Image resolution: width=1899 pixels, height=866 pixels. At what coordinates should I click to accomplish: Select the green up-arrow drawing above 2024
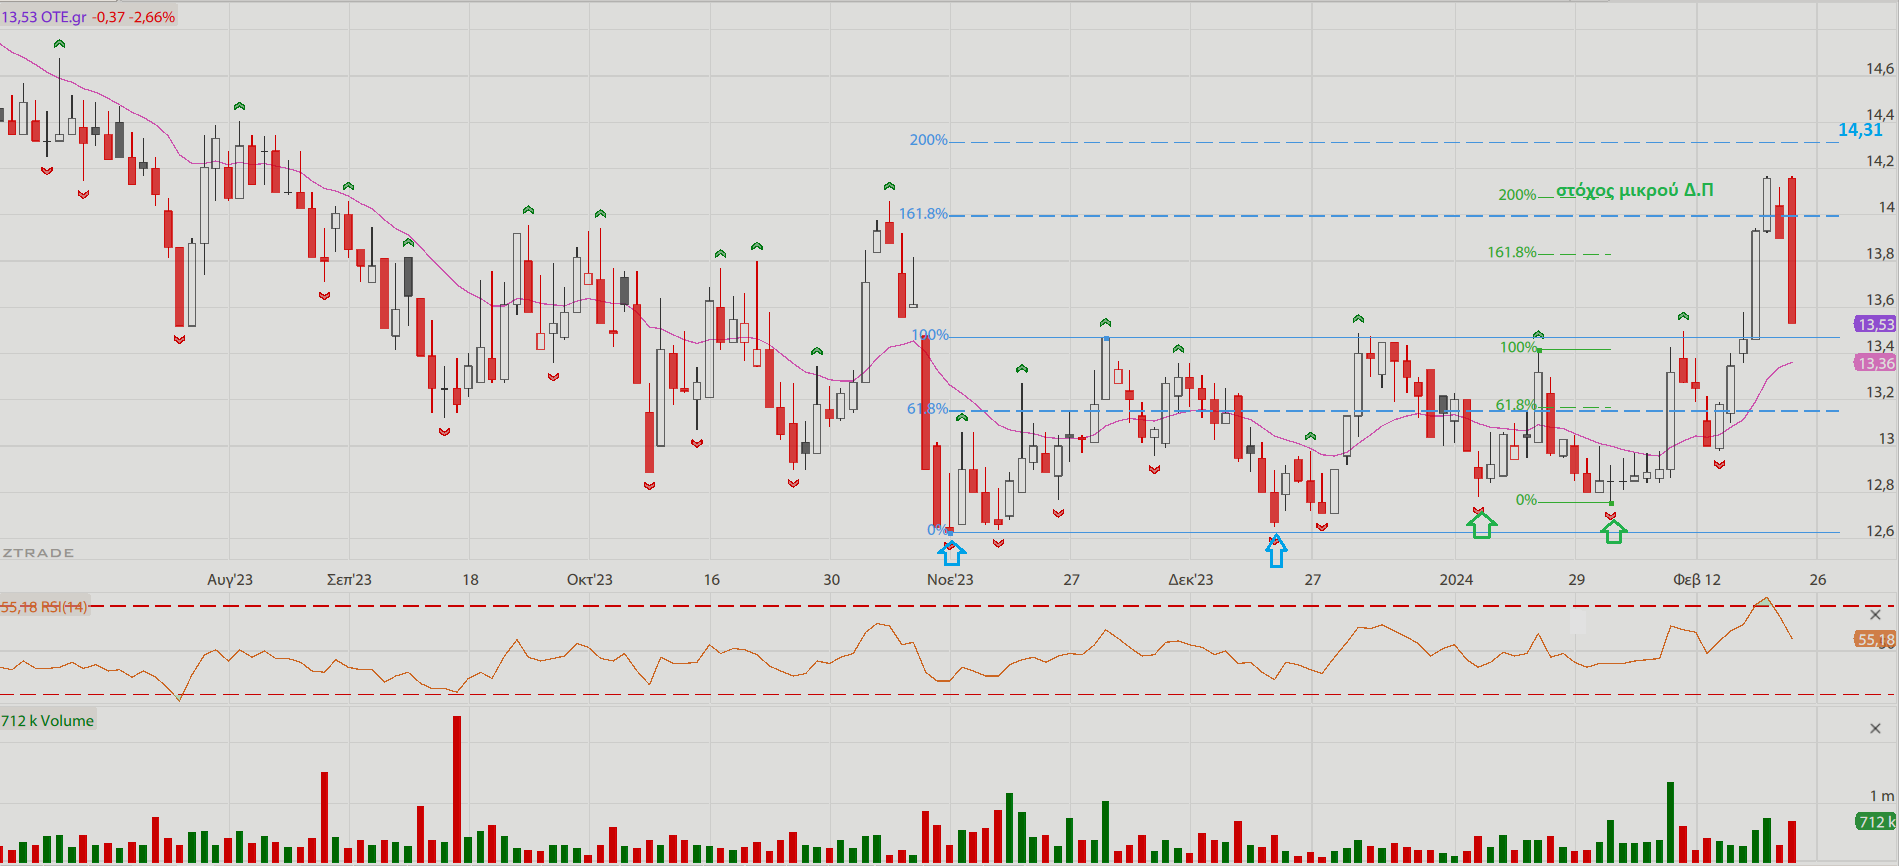click(x=1482, y=524)
